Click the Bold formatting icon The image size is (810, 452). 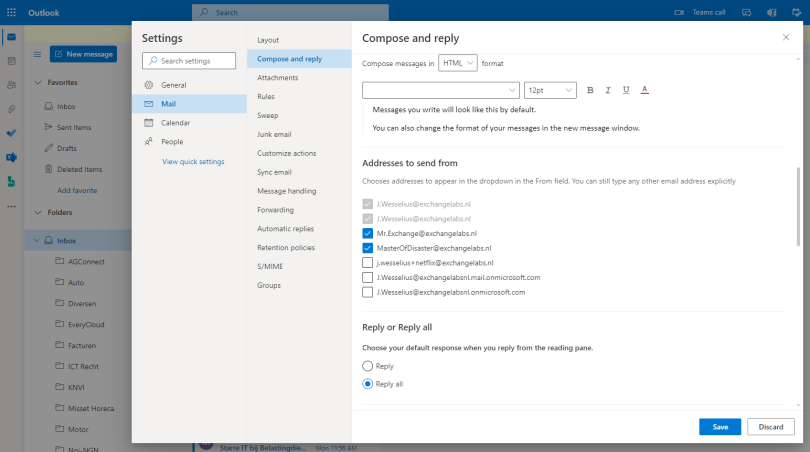[591, 90]
